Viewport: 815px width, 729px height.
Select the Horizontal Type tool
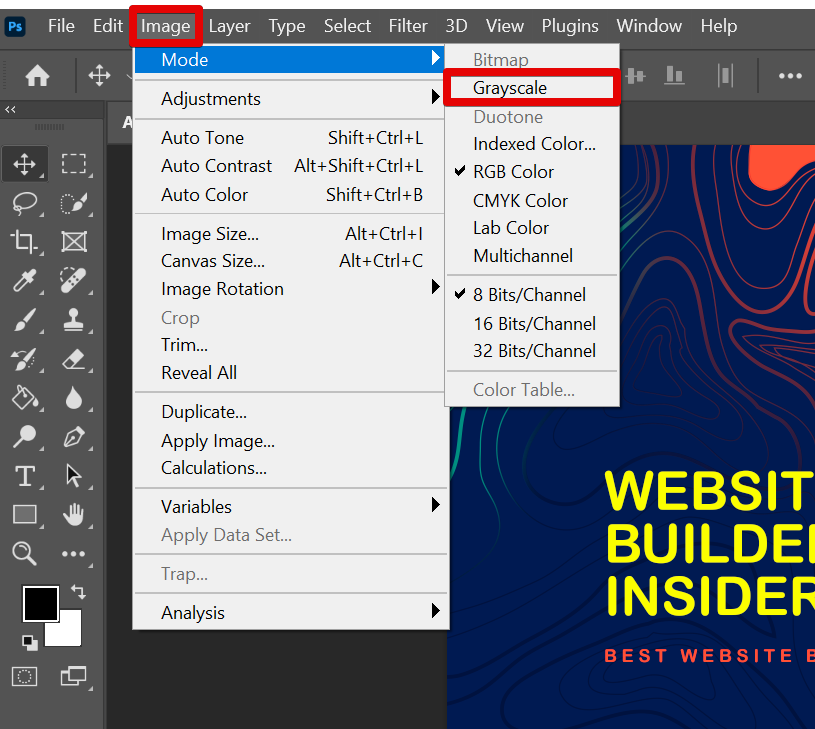24,476
